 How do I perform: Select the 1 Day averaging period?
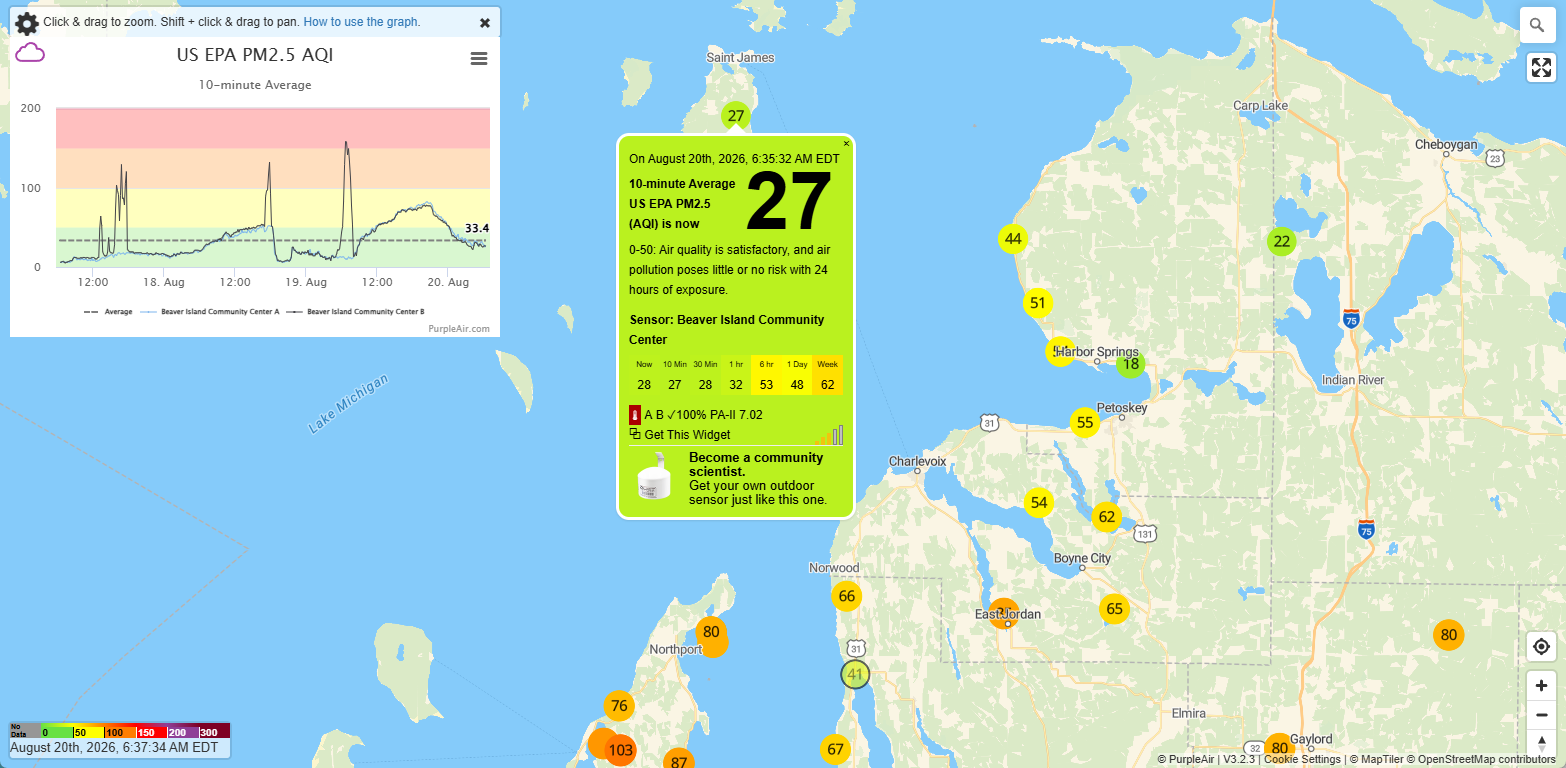797,375
